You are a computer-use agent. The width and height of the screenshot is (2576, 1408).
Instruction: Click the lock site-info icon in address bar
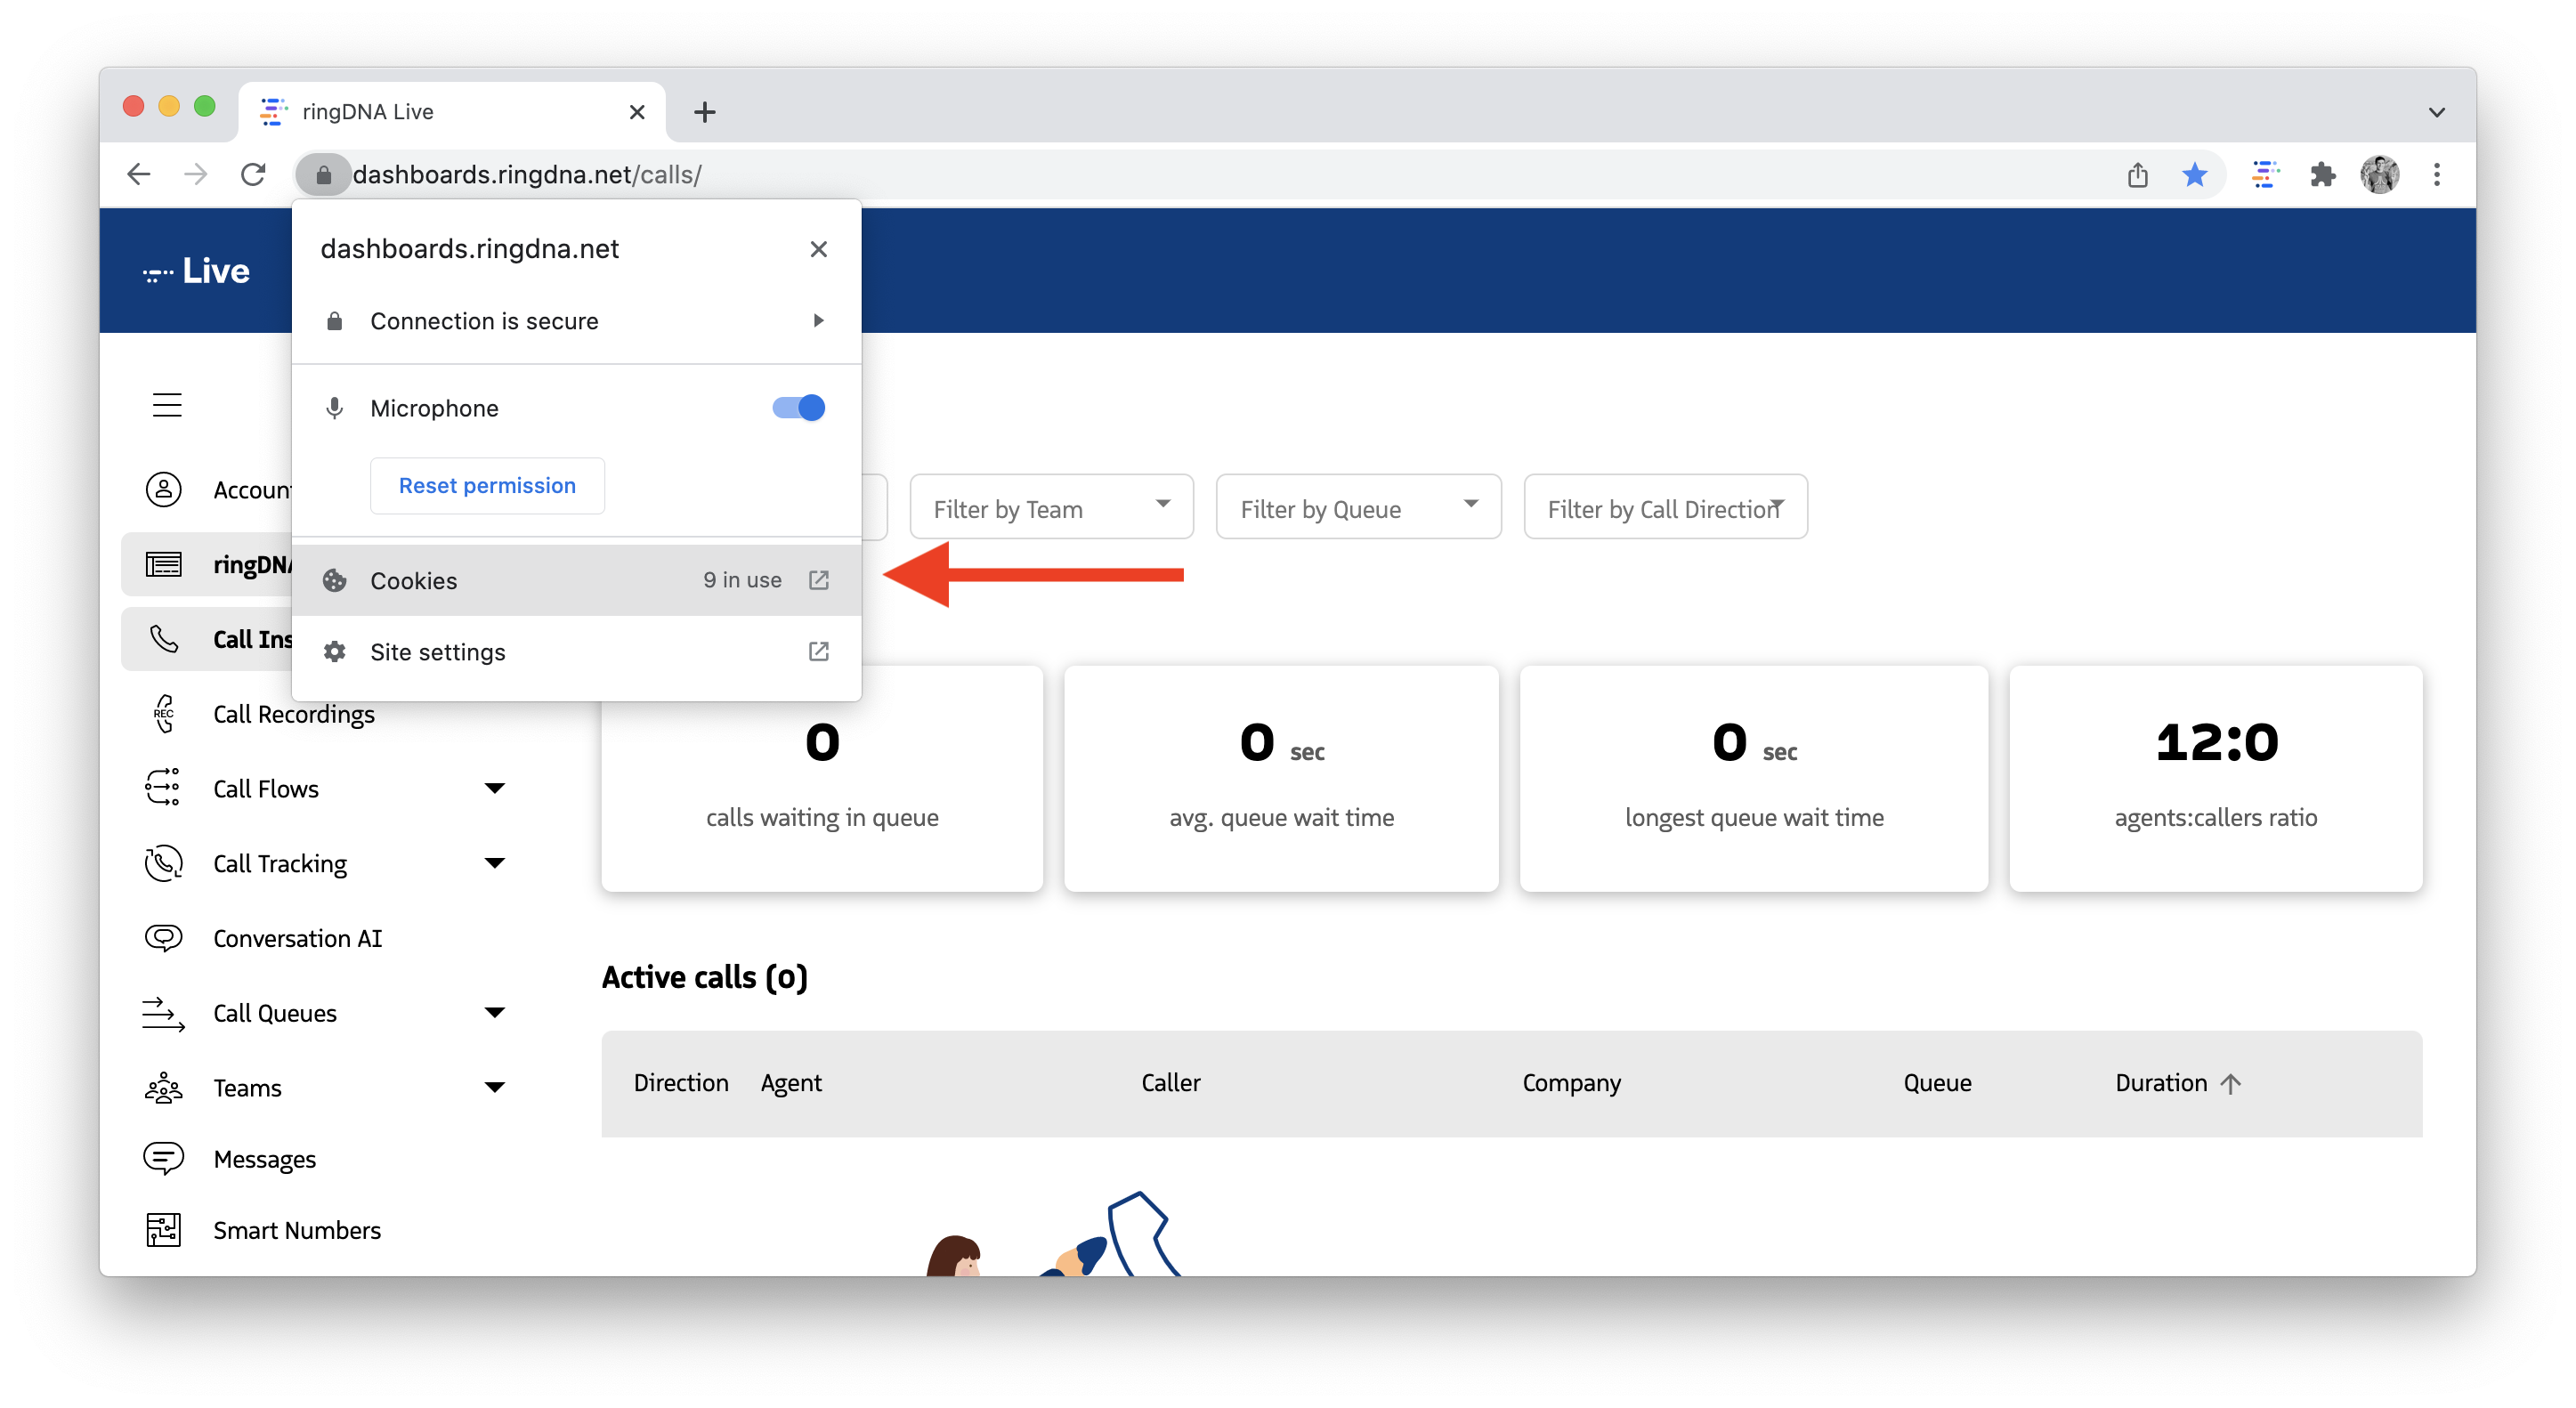point(323,175)
